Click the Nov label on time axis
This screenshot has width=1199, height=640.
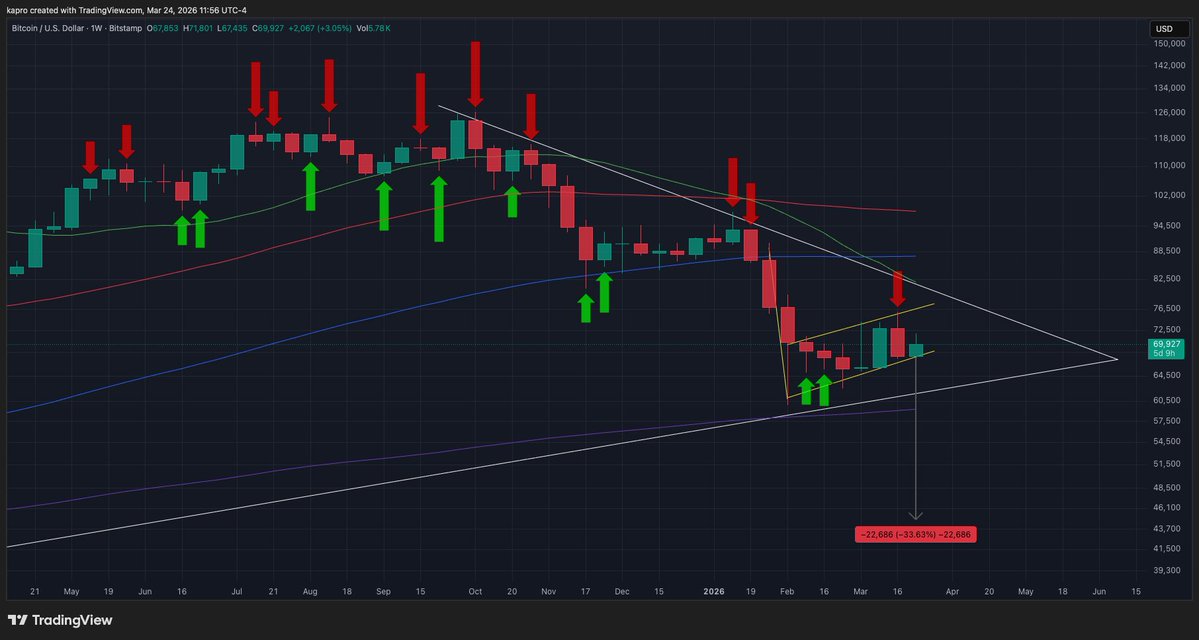pyautogui.click(x=548, y=592)
